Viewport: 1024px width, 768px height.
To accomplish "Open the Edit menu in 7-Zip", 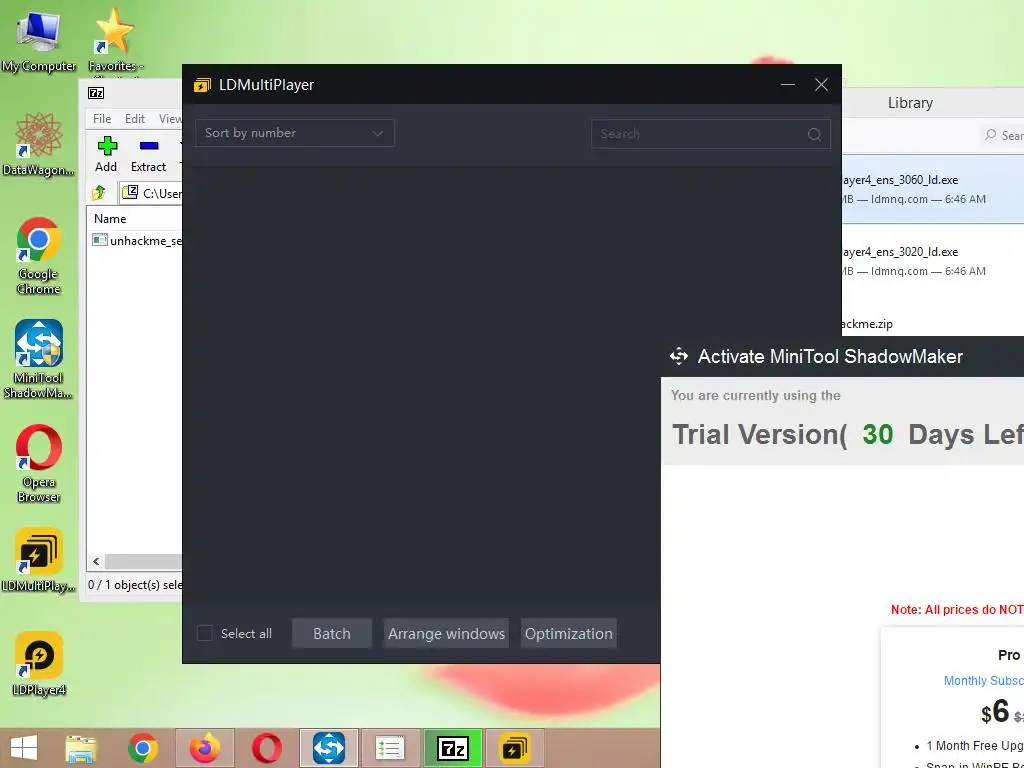I will [x=135, y=119].
